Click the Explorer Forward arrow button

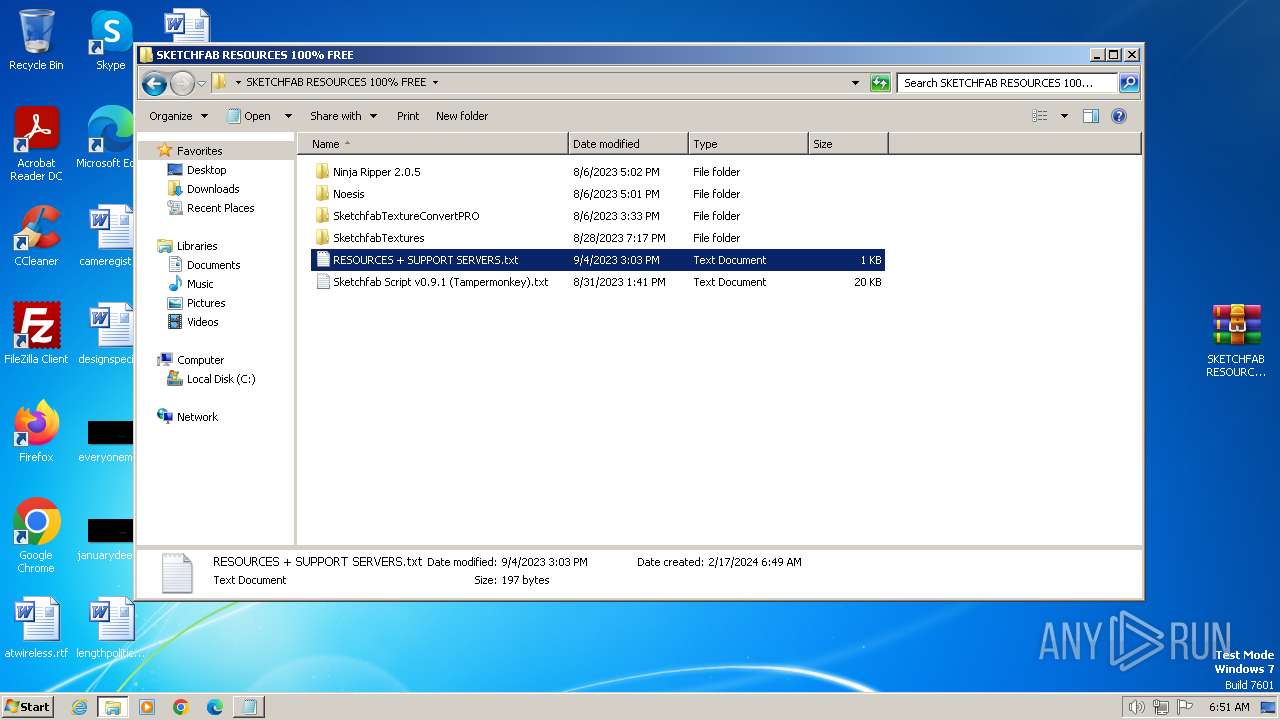click(181, 83)
